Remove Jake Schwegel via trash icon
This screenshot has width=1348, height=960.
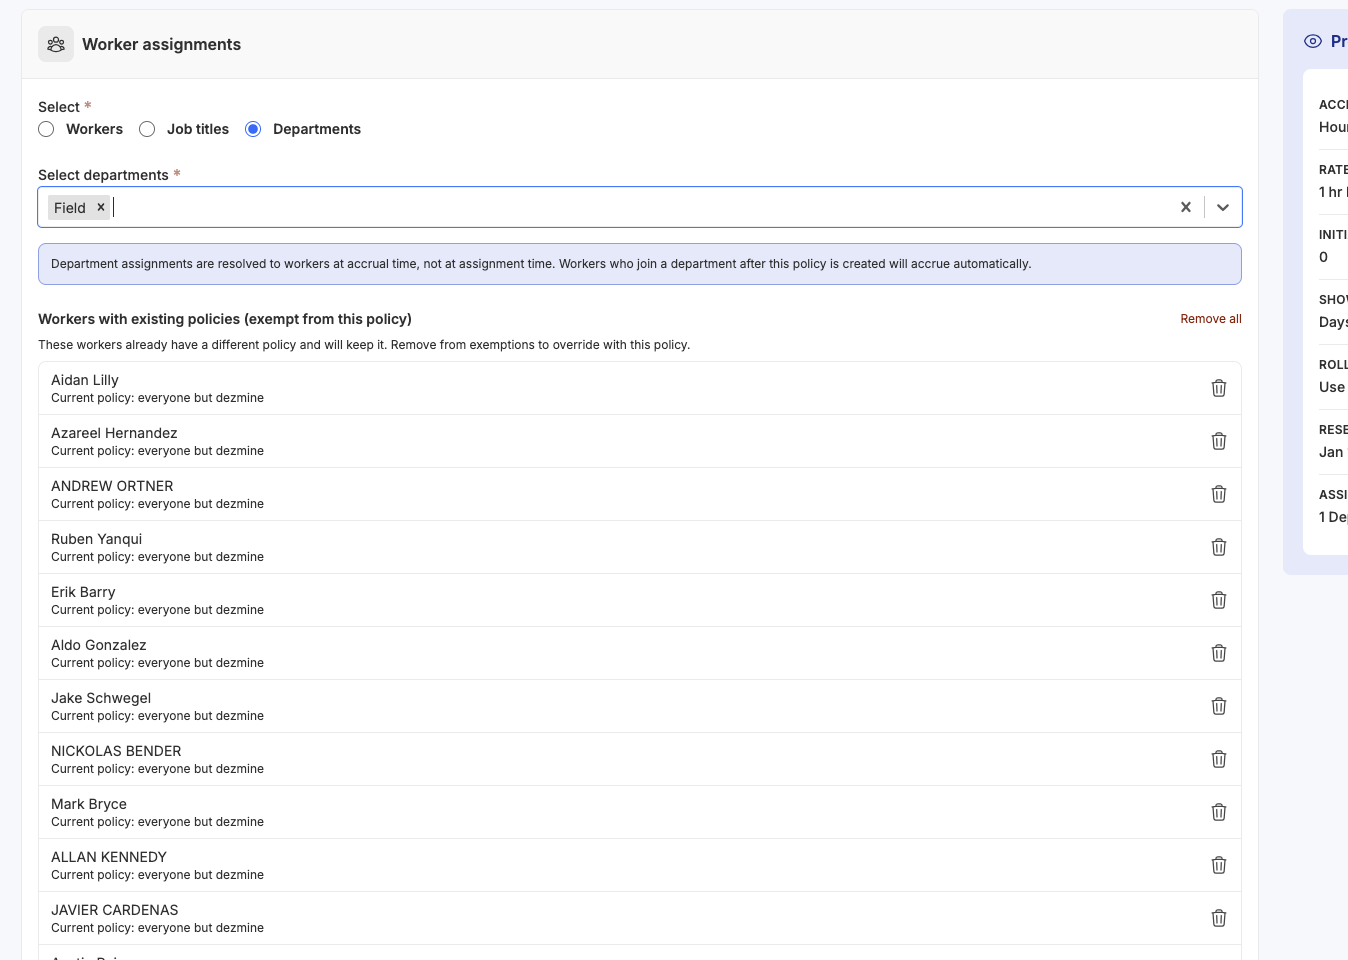coord(1218,706)
